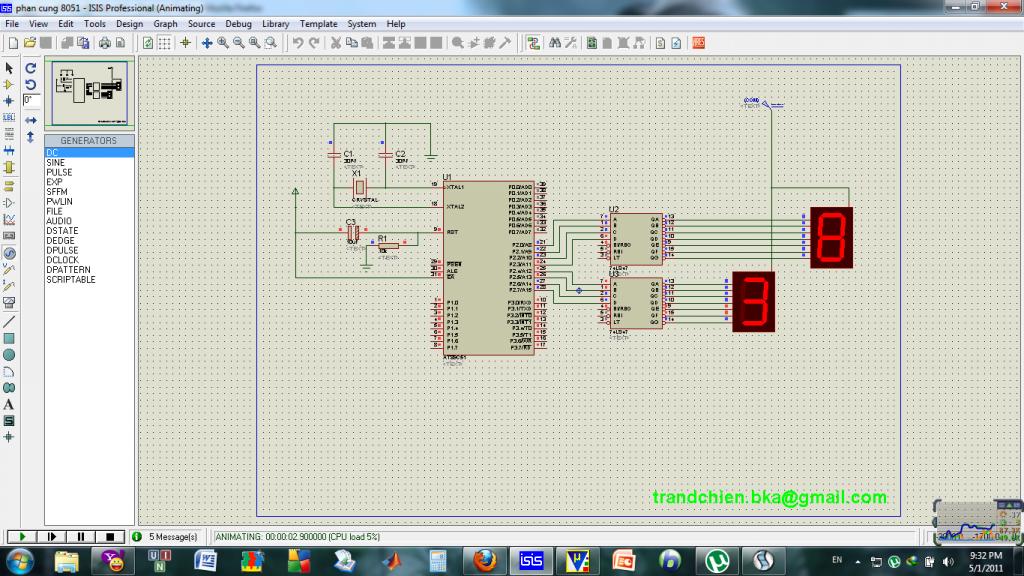Viewport: 1024px width, 576px height.
Task: Select the Selection Mode arrow tool
Action: 9,68
